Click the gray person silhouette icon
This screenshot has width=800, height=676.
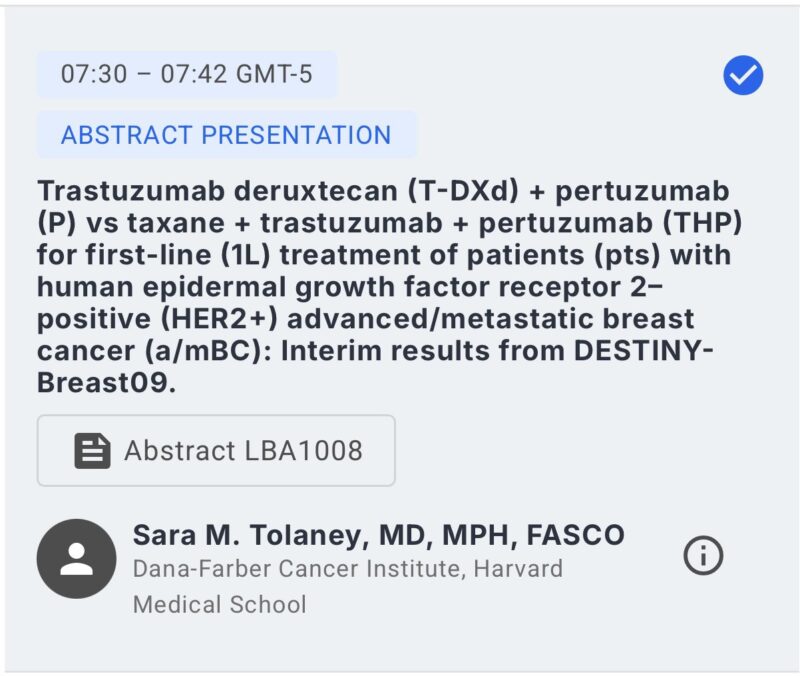(77, 559)
